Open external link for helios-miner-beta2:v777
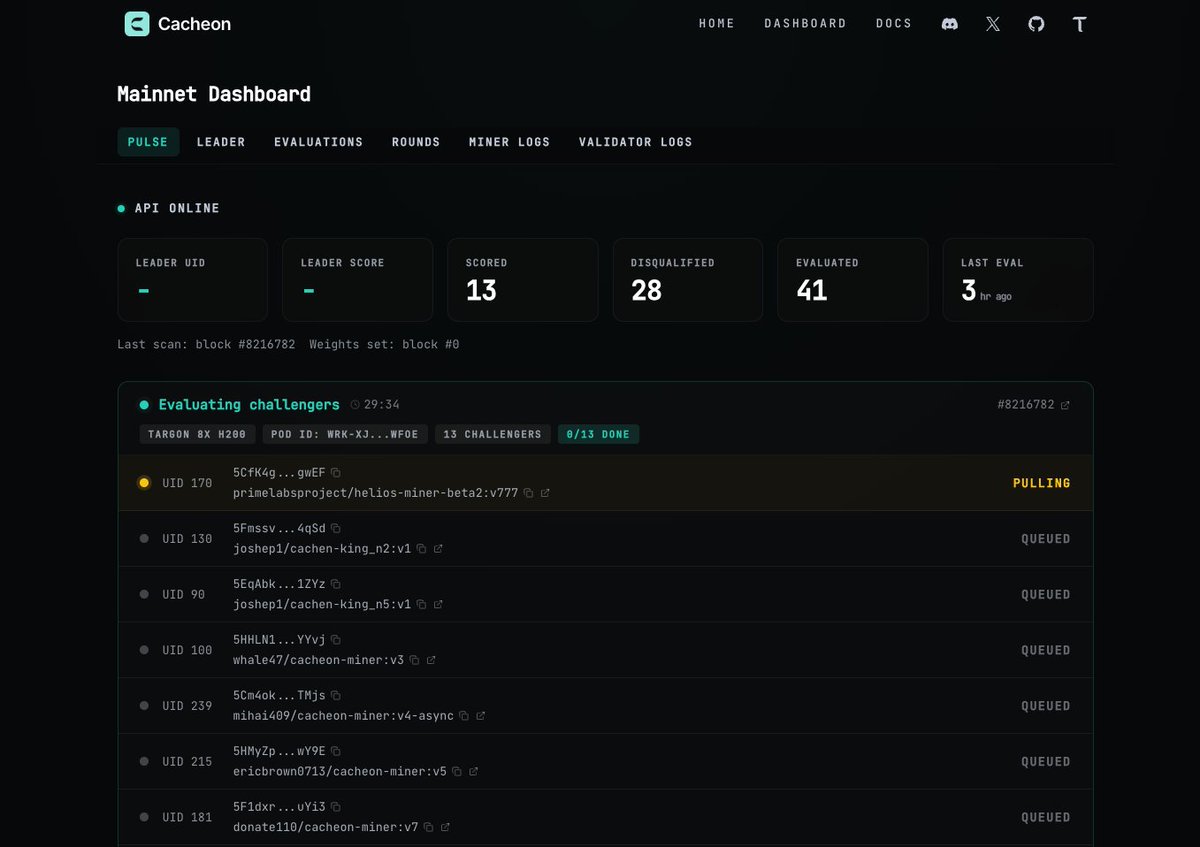 545,493
